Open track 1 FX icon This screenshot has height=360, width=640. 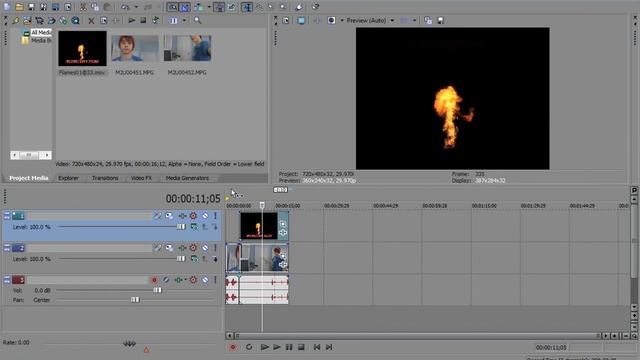(182, 216)
